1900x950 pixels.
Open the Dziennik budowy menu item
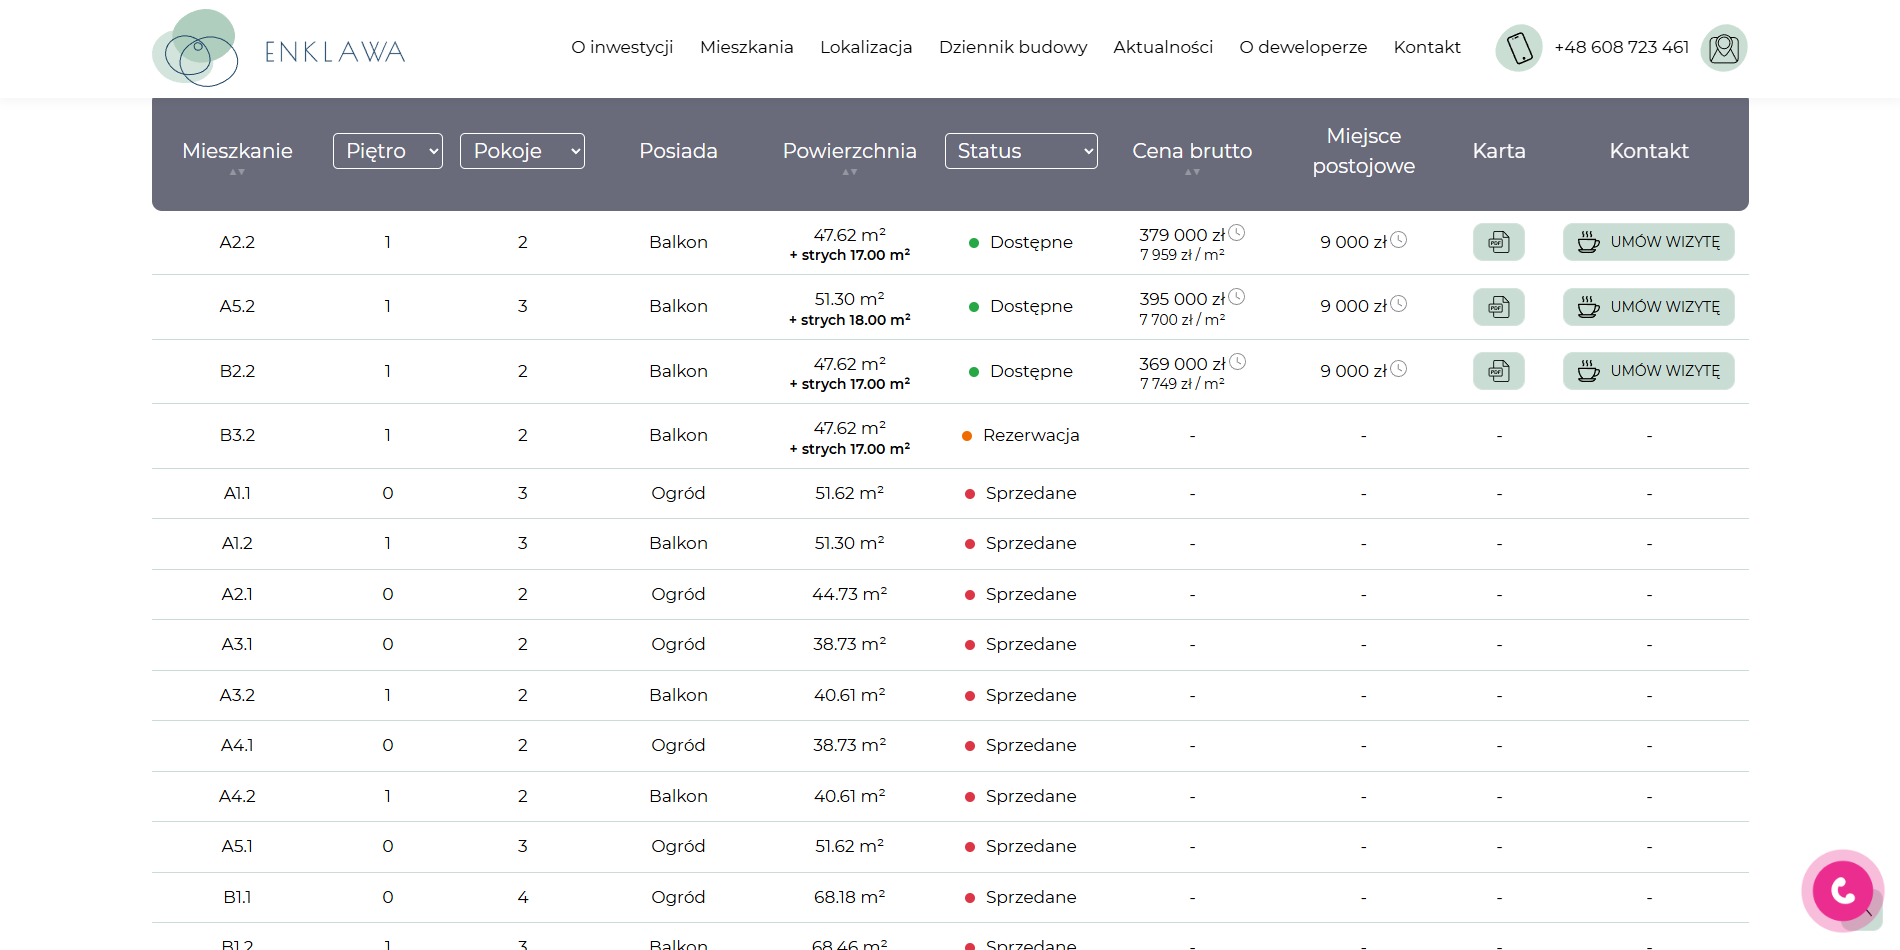click(1013, 47)
